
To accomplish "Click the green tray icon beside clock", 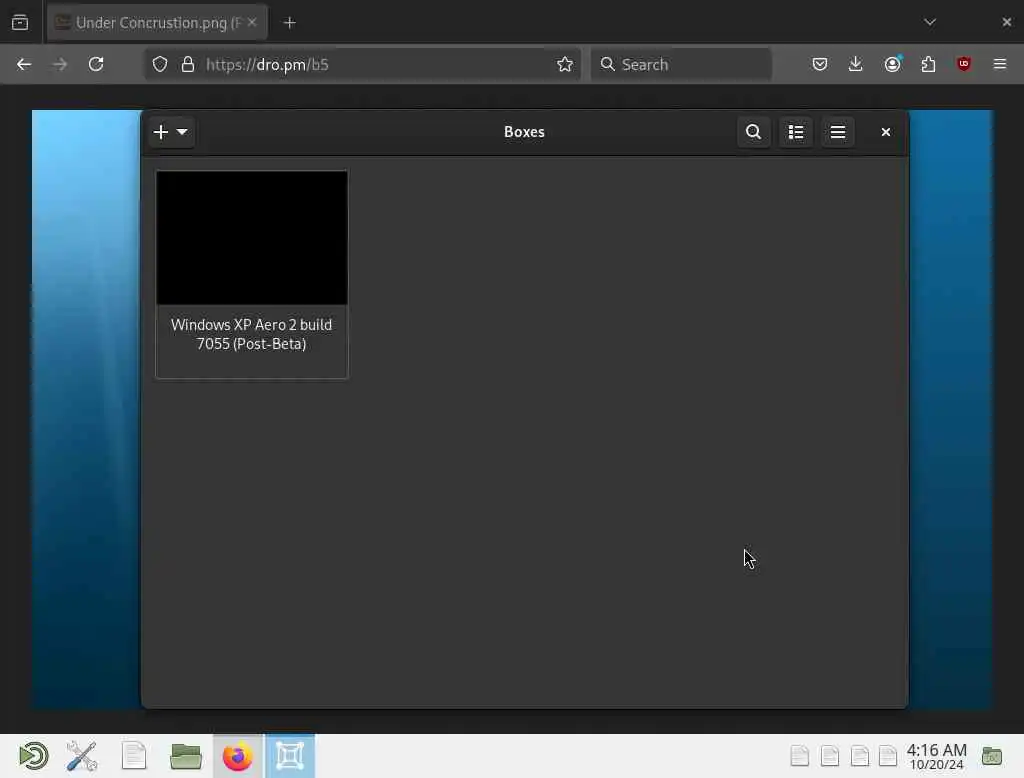I will click(991, 756).
